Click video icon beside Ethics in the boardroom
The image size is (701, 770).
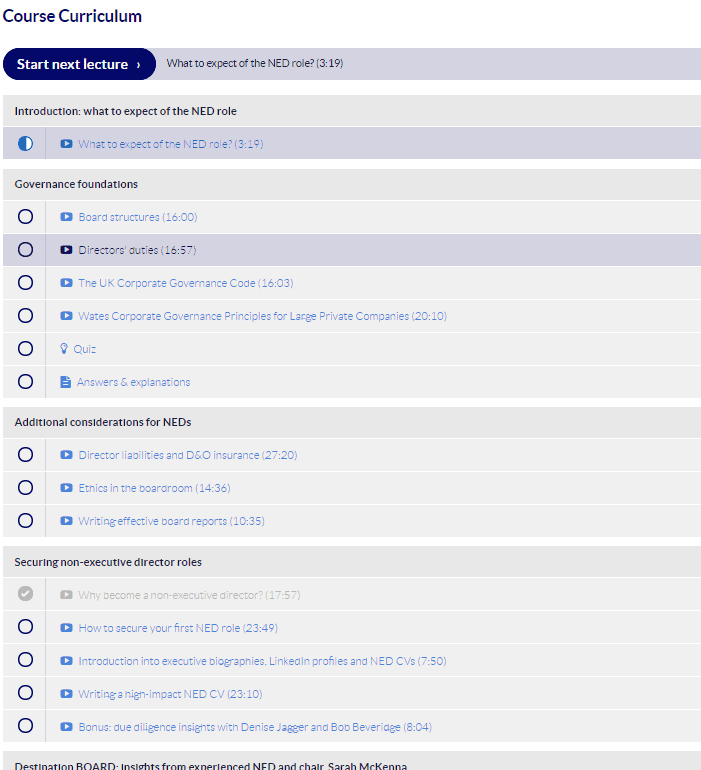tap(66, 488)
